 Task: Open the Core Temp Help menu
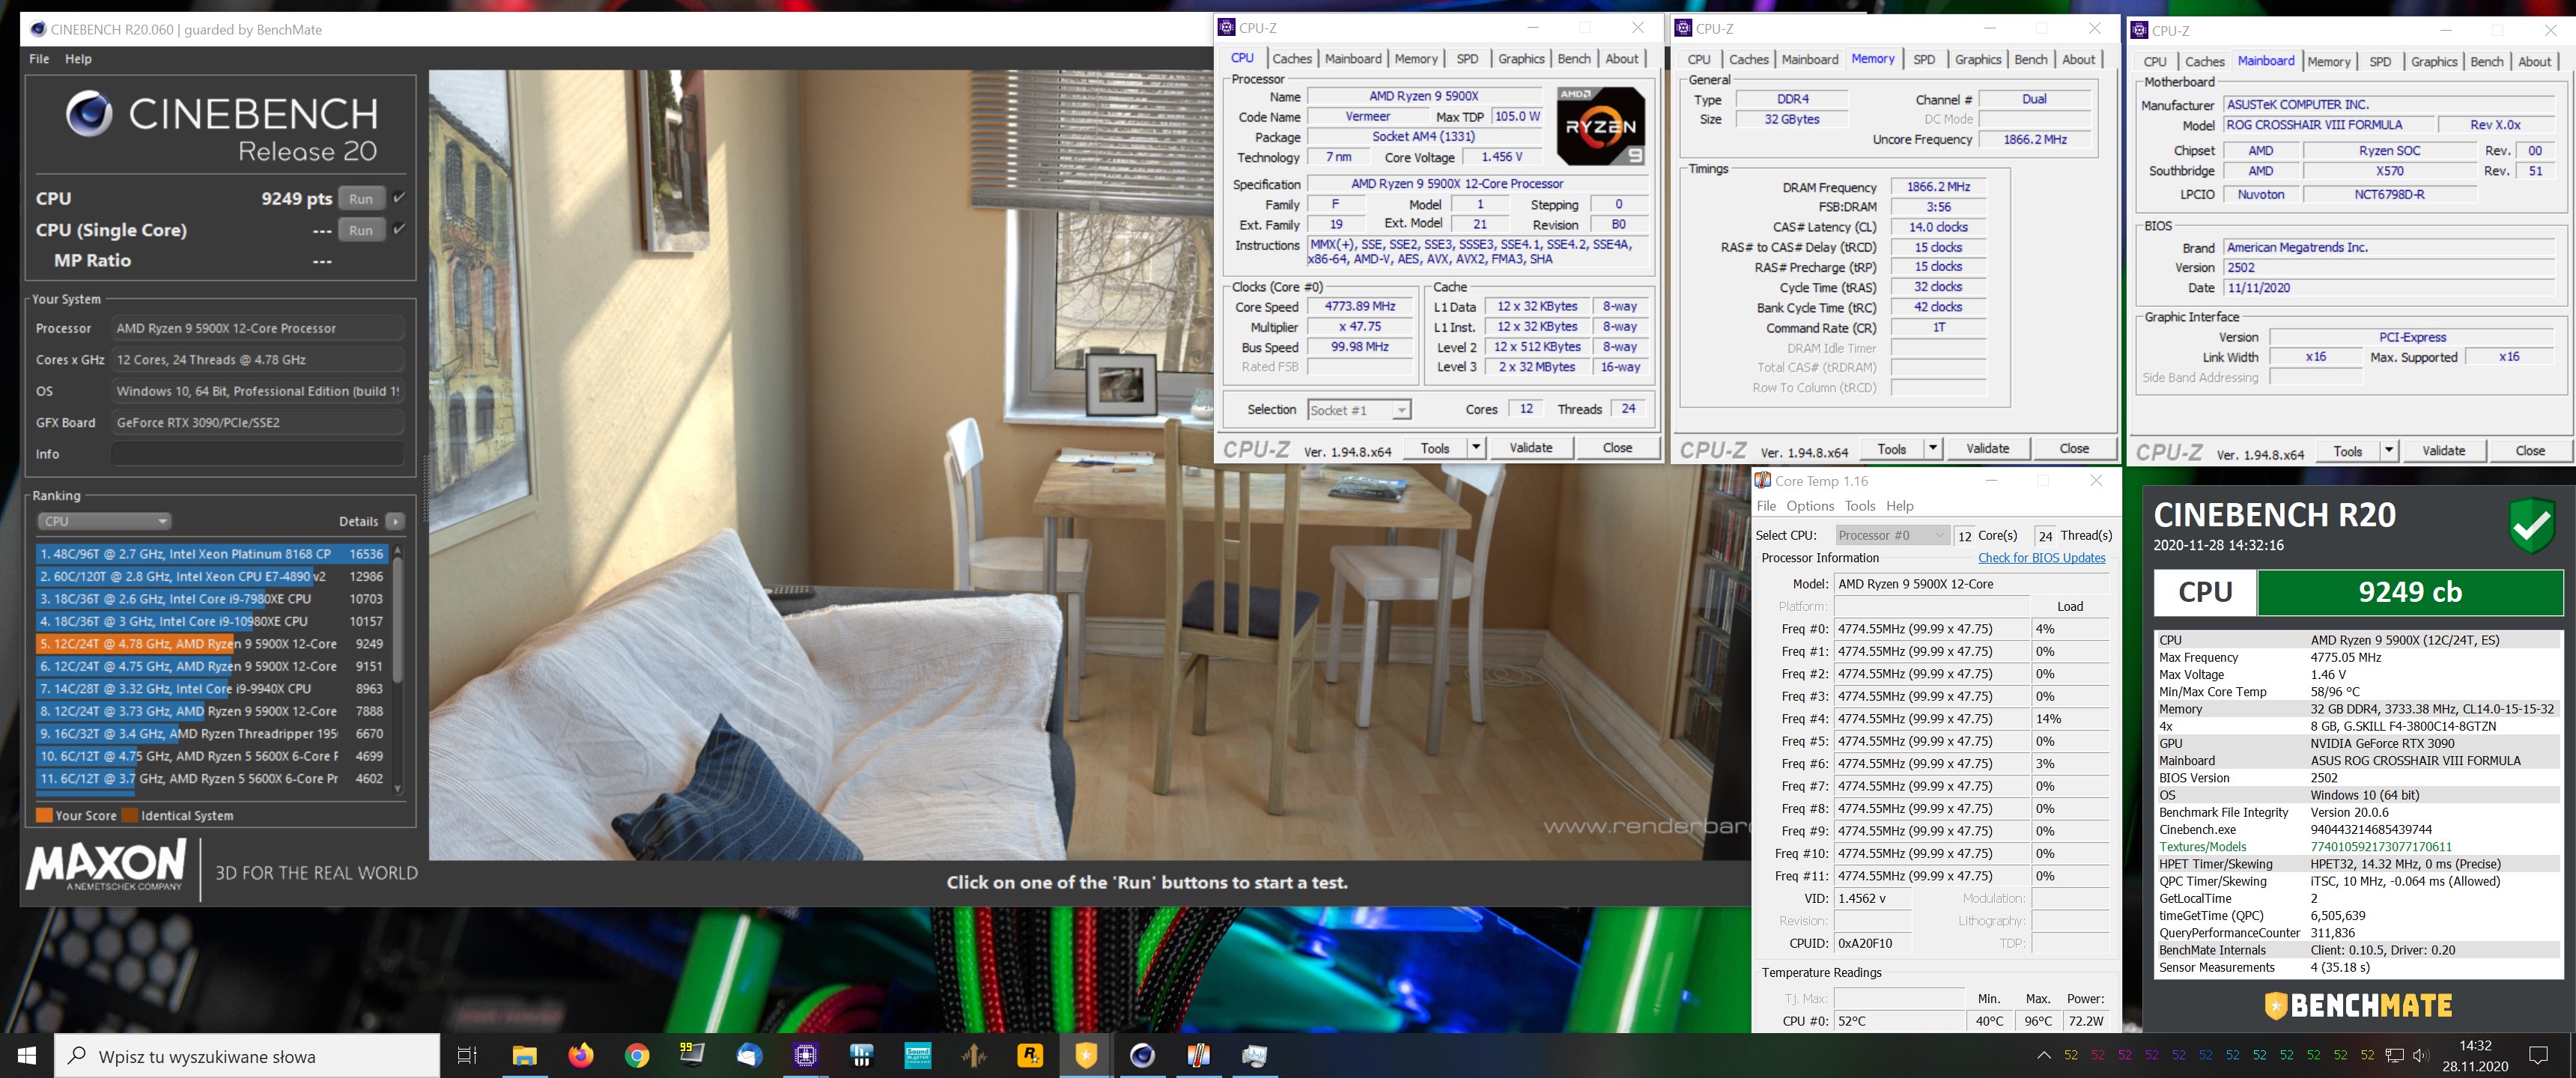pyautogui.click(x=1899, y=506)
